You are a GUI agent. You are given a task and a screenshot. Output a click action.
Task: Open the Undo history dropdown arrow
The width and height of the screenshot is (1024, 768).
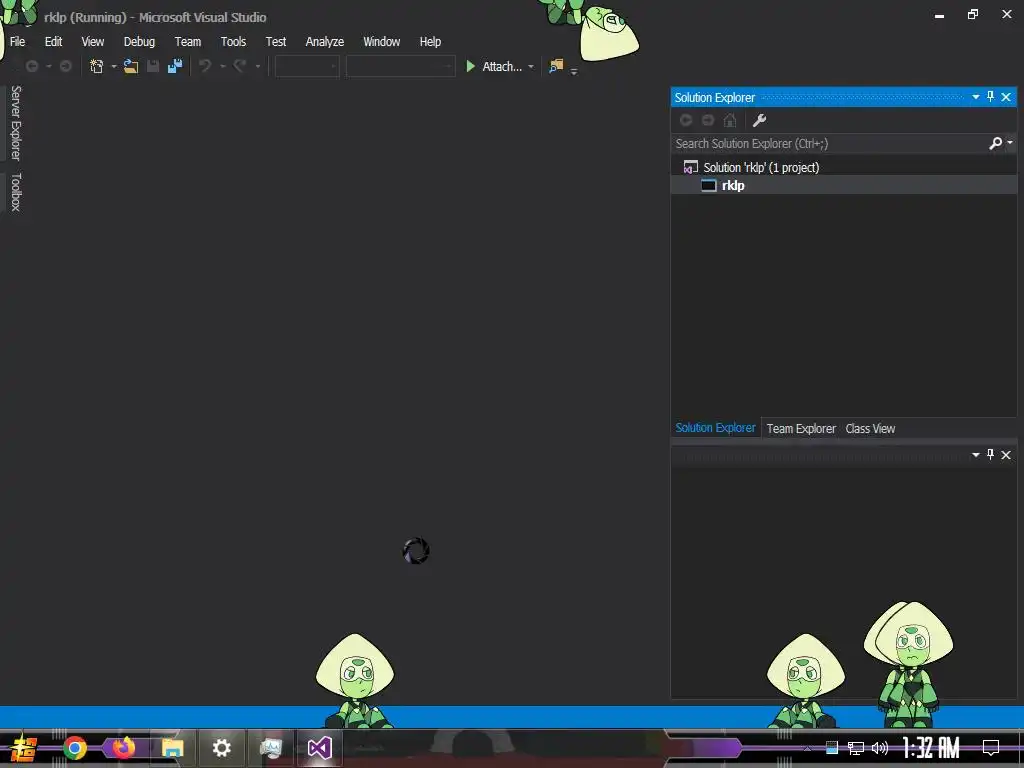[222, 67]
